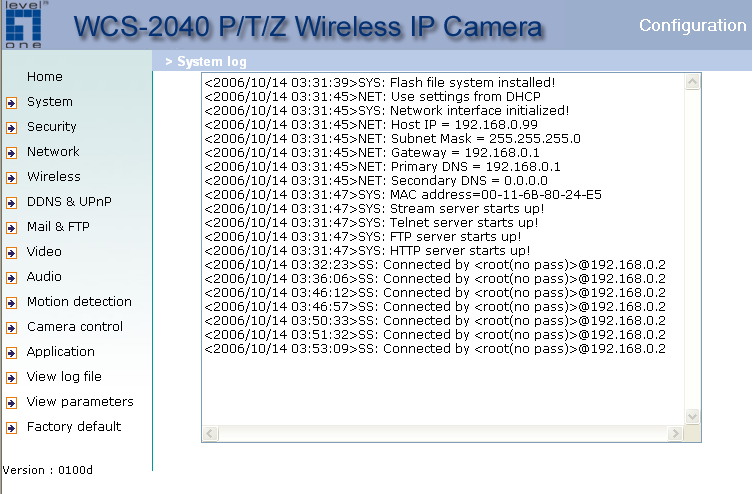754x494 pixels.
Task: Select View log file
Action: coord(64,377)
